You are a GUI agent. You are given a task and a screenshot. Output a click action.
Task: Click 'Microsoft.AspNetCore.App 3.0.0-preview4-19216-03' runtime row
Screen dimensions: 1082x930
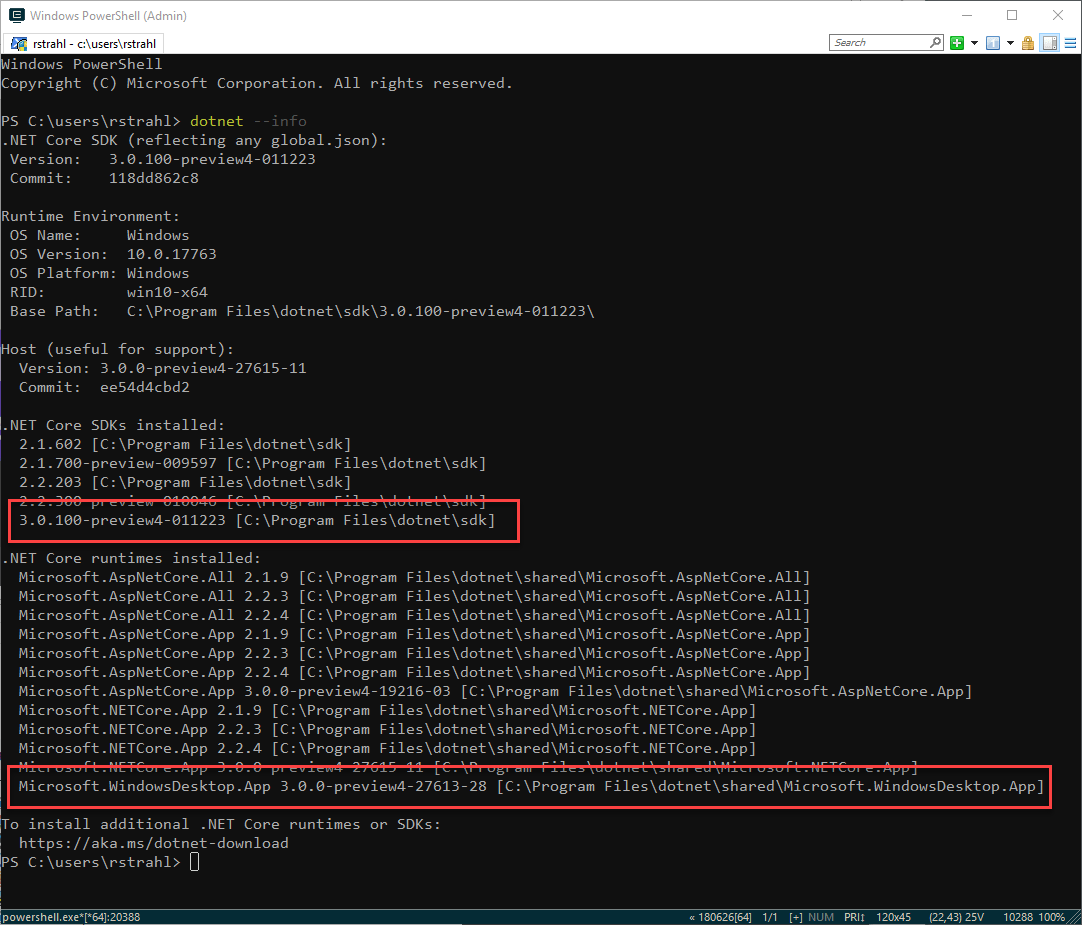tap(495, 691)
